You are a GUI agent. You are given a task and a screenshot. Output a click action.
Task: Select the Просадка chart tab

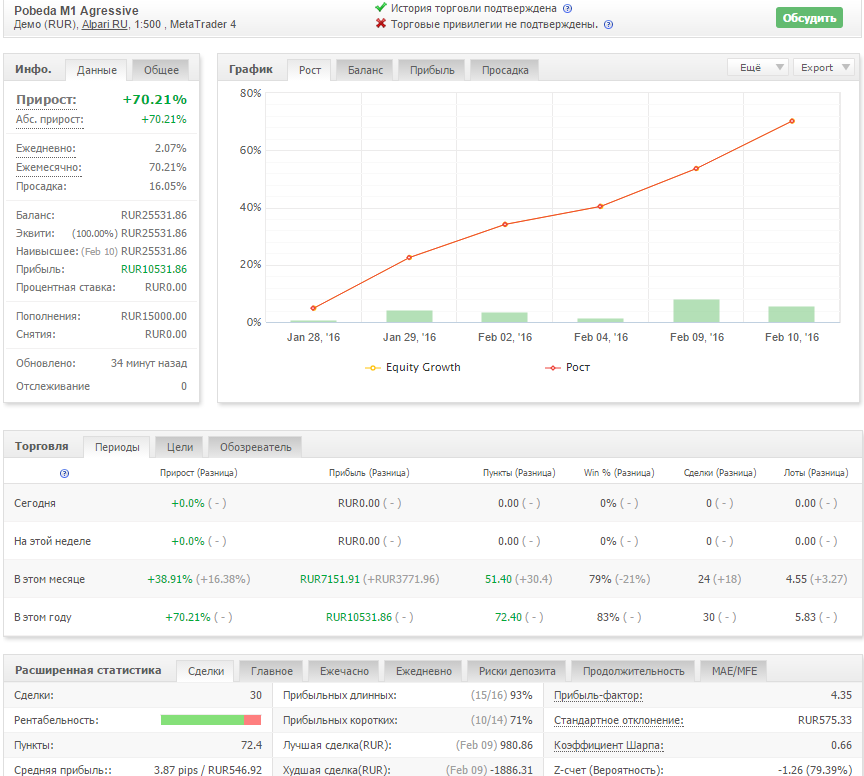tap(505, 70)
